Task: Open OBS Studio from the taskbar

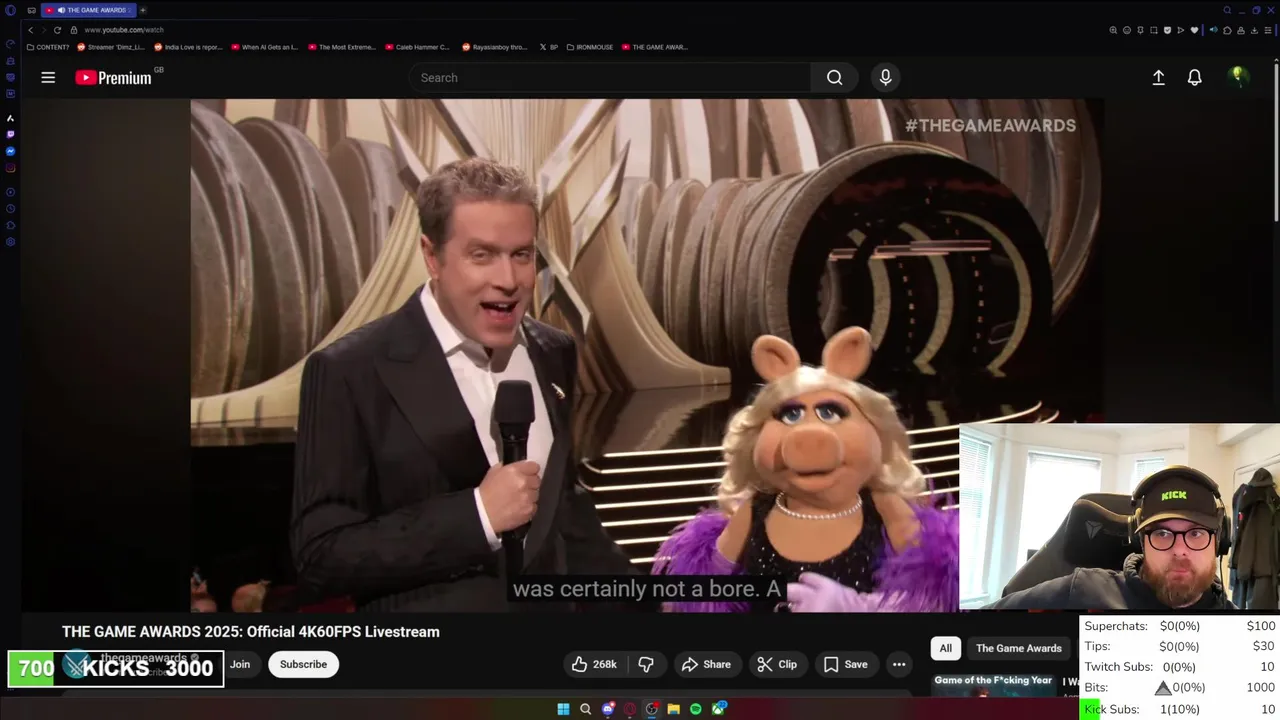Action: (651, 709)
